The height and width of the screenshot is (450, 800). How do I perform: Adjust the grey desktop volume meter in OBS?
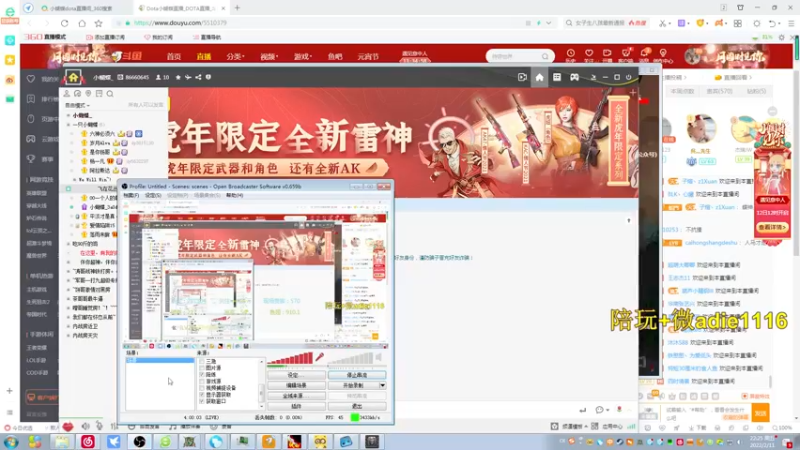[x=350, y=359]
